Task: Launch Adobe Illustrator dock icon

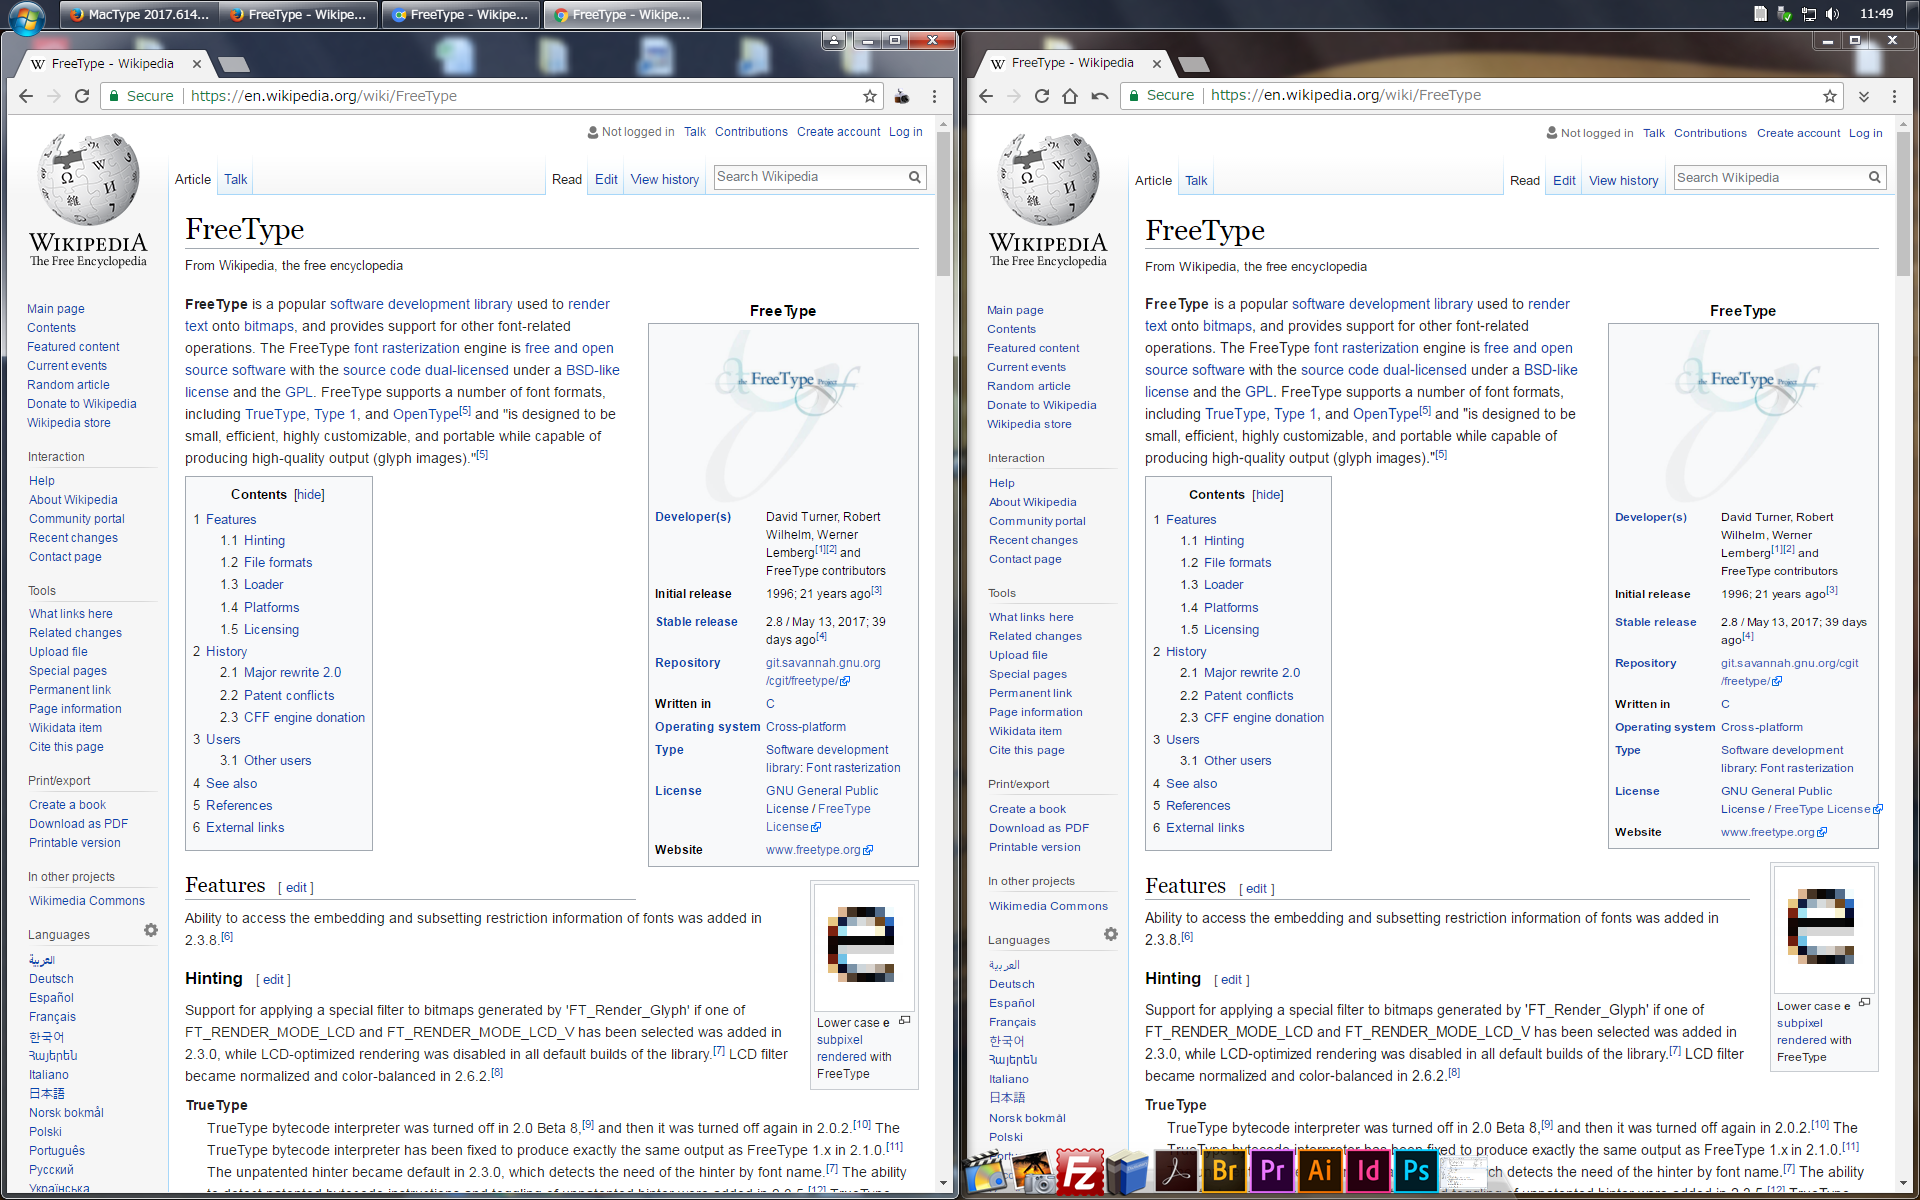Action: [x=1320, y=1171]
